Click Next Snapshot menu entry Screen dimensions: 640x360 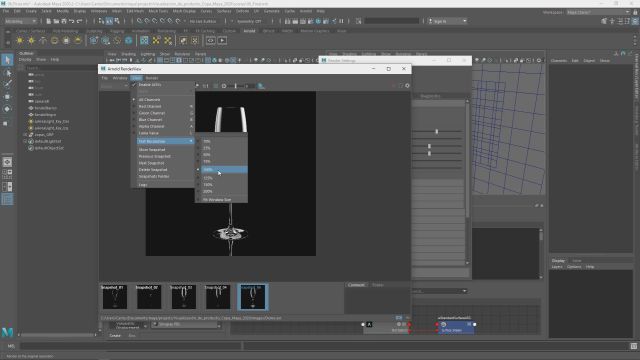151,163
